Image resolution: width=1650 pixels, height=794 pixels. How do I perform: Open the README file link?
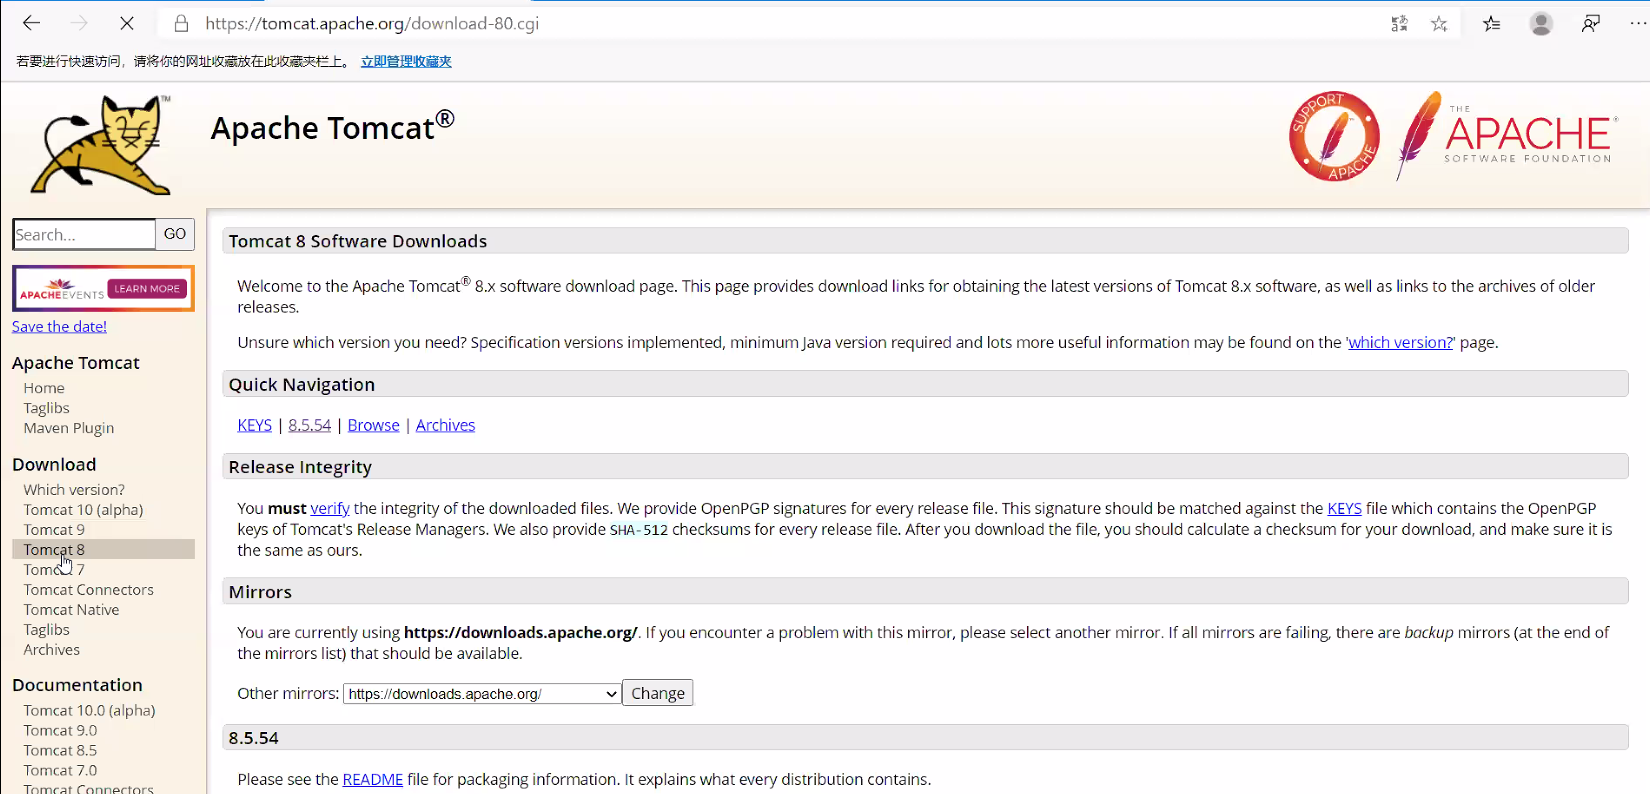(372, 779)
